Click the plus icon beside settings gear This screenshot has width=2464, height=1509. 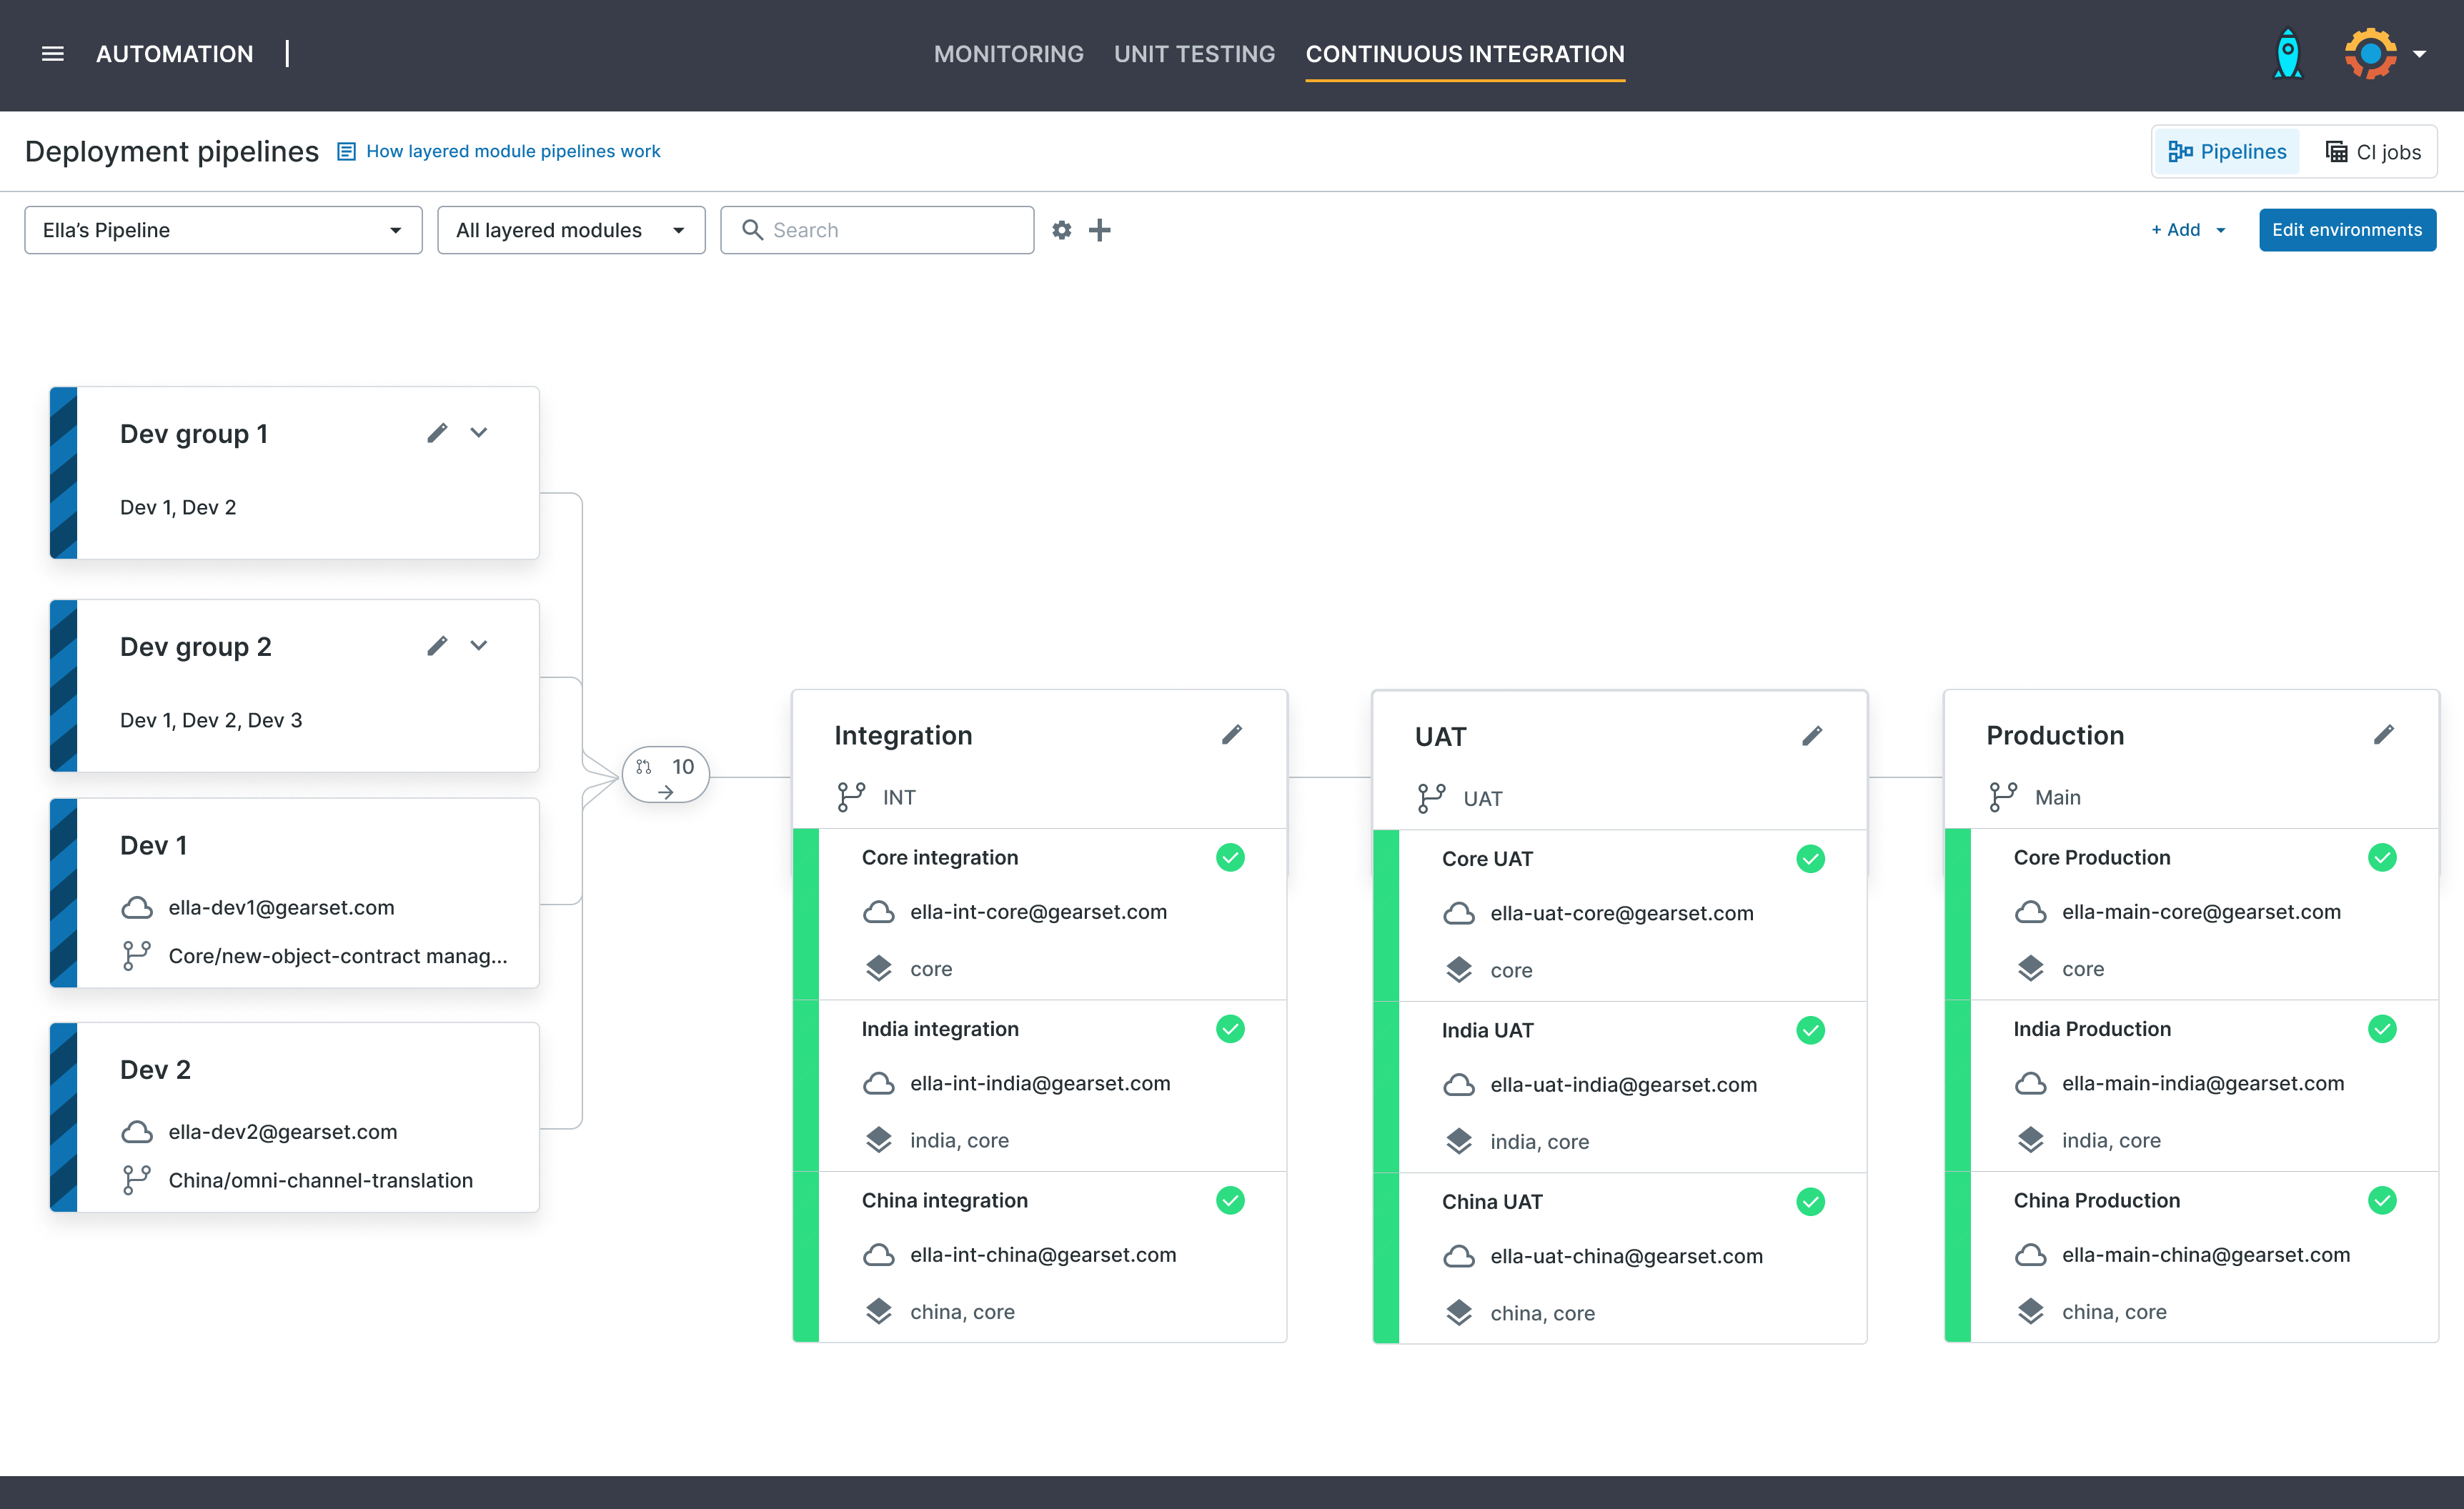(1099, 230)
